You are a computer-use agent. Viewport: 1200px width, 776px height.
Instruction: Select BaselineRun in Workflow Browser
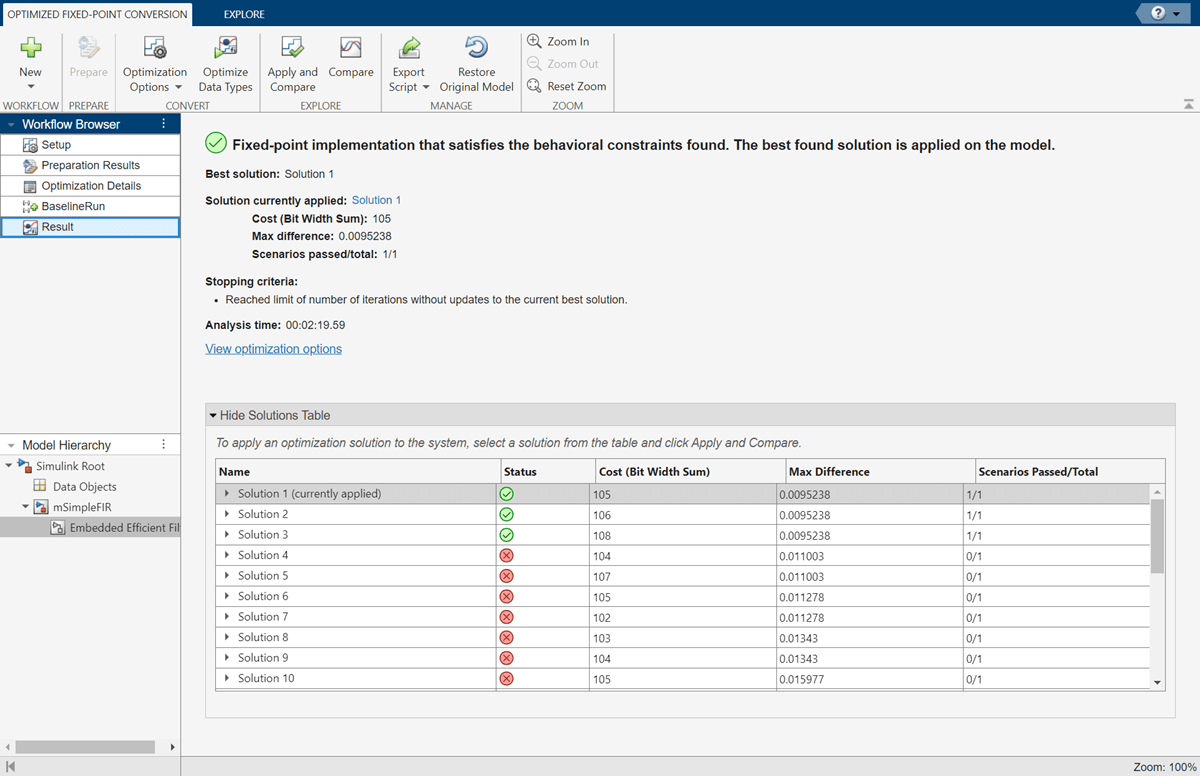72,206
